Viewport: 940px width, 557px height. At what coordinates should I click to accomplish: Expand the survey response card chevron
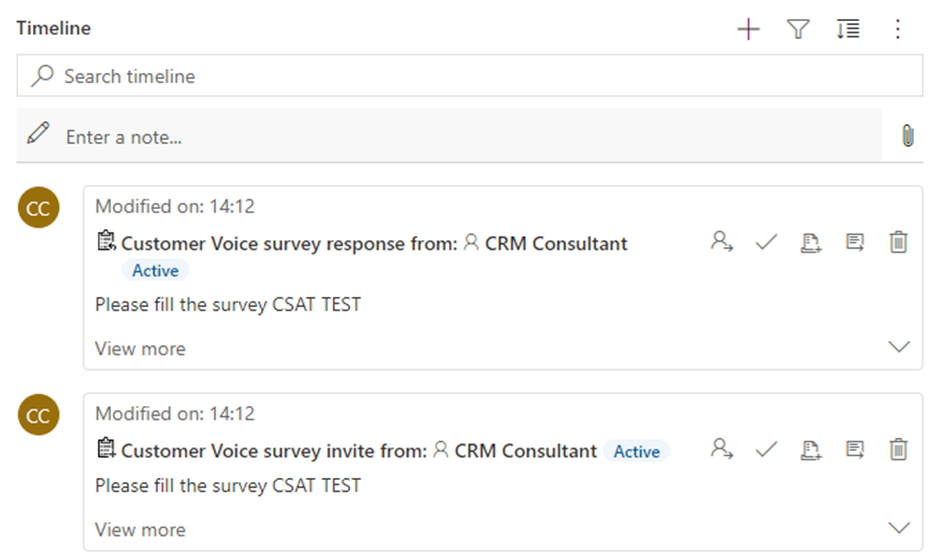(x=899, y=347)
